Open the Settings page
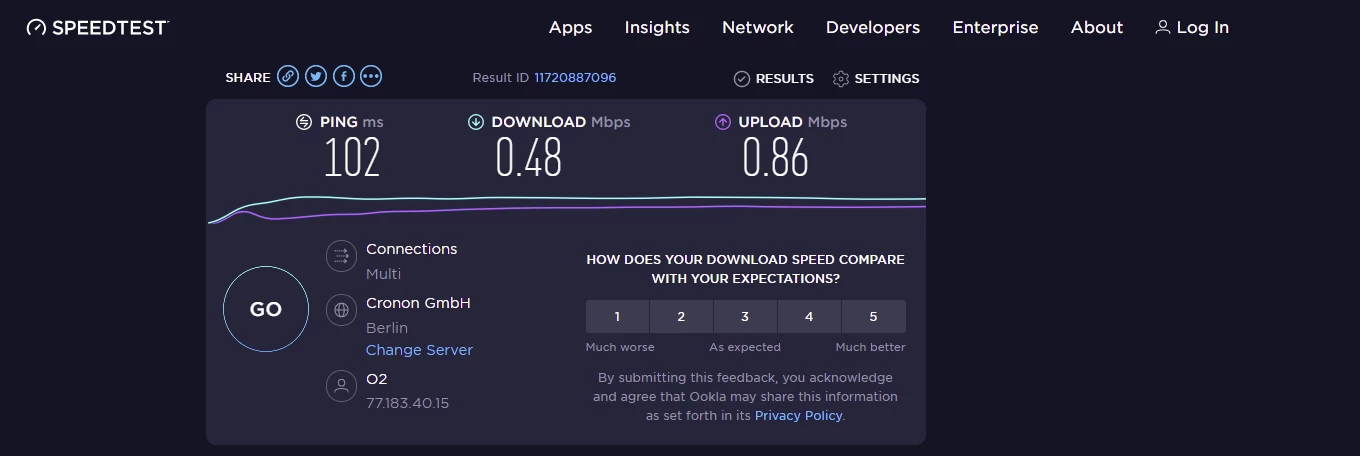 click(x=876, y=78)
